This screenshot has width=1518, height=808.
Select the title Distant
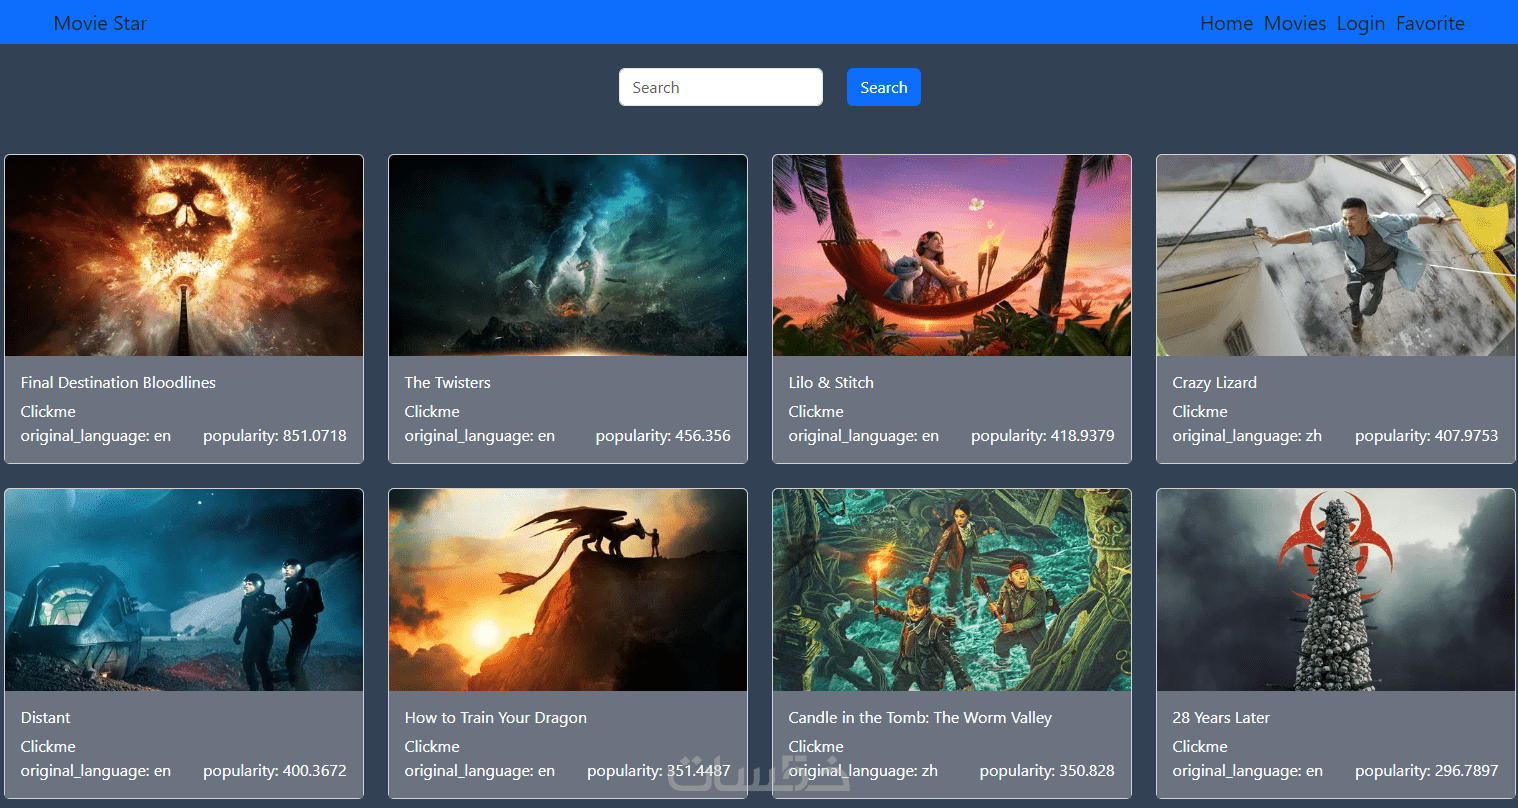click(45, 717)
